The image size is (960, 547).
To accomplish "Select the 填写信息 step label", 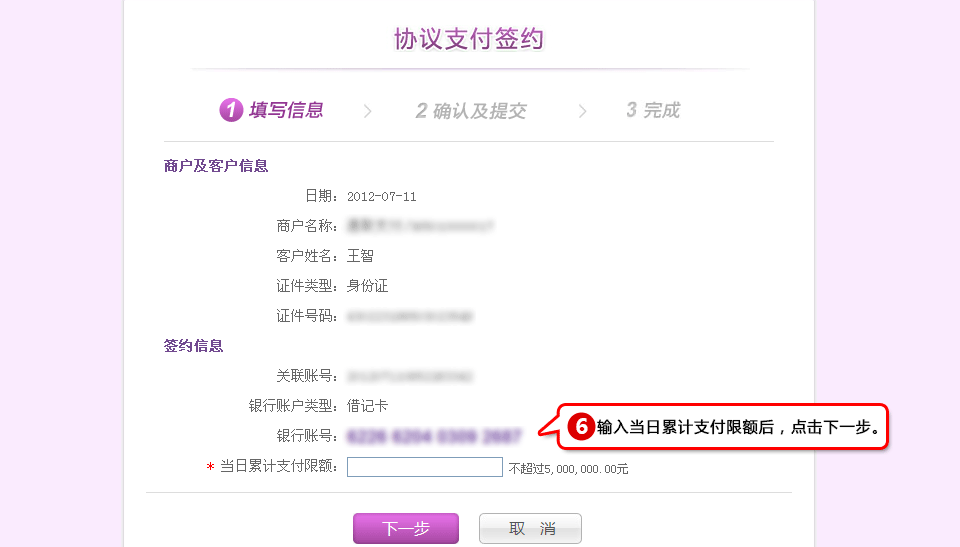I will pos(286,110).
